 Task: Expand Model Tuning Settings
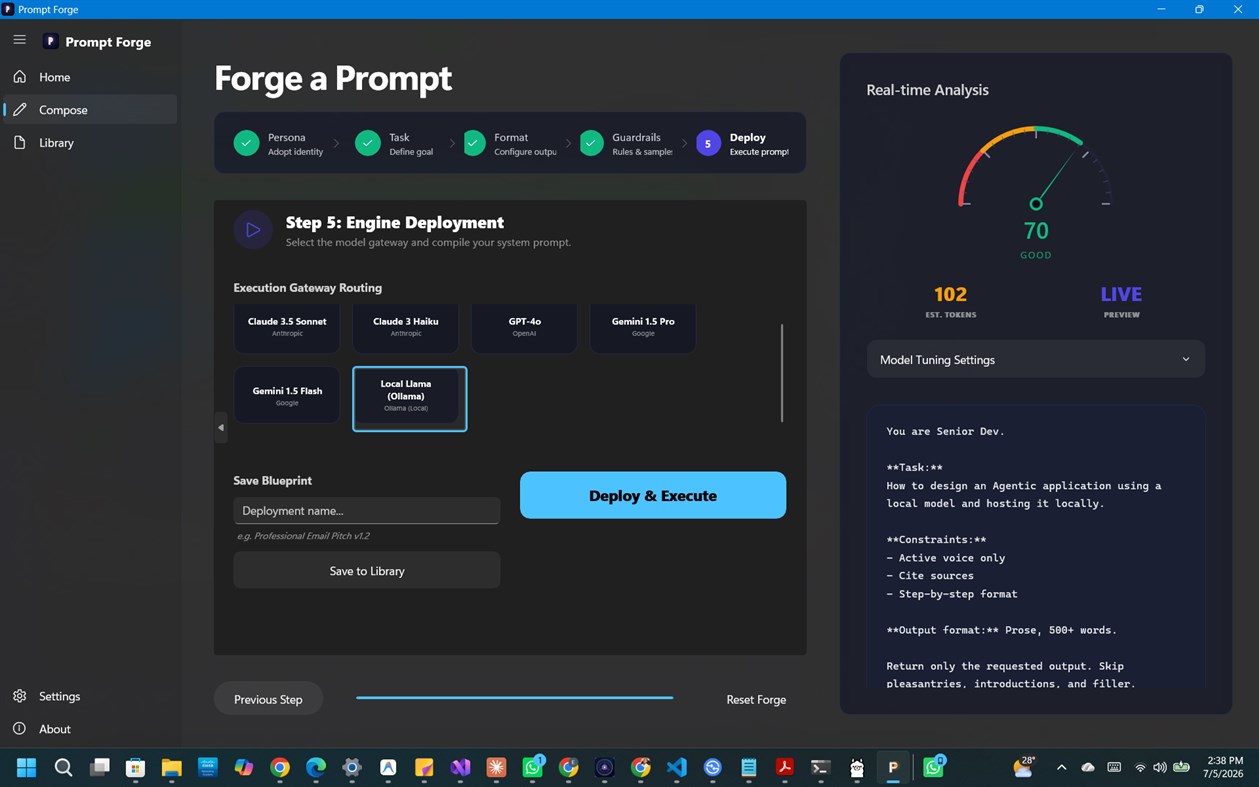[x=1035, y=359]
